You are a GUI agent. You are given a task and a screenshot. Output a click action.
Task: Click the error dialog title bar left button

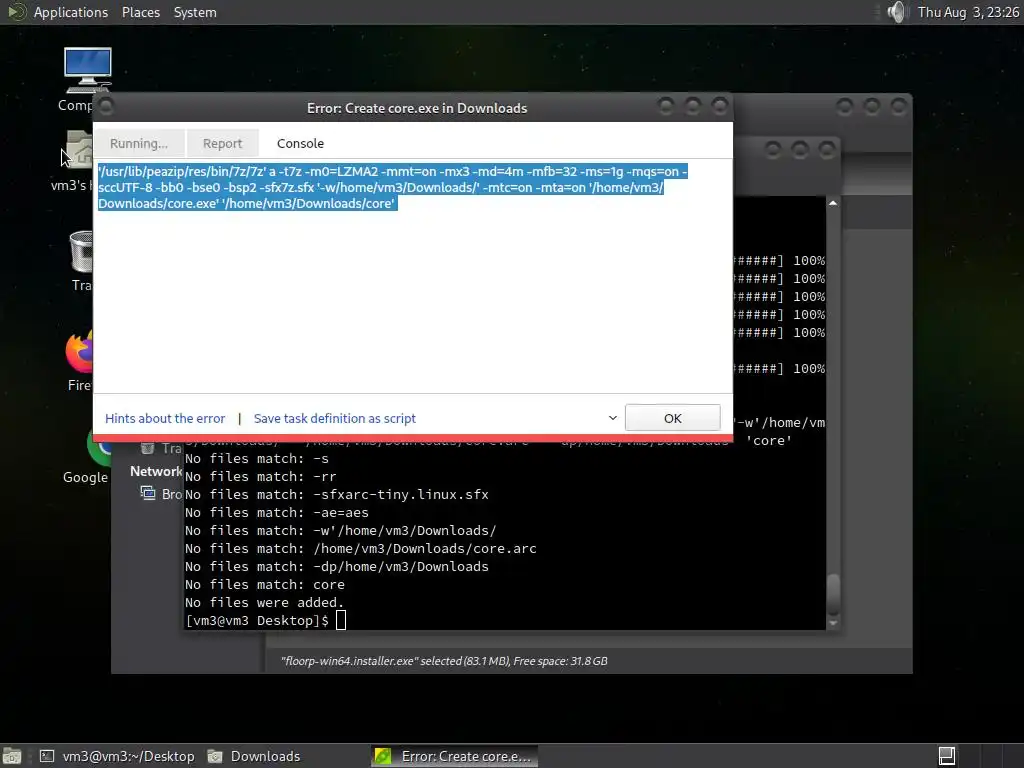click(x=106, y=106)
